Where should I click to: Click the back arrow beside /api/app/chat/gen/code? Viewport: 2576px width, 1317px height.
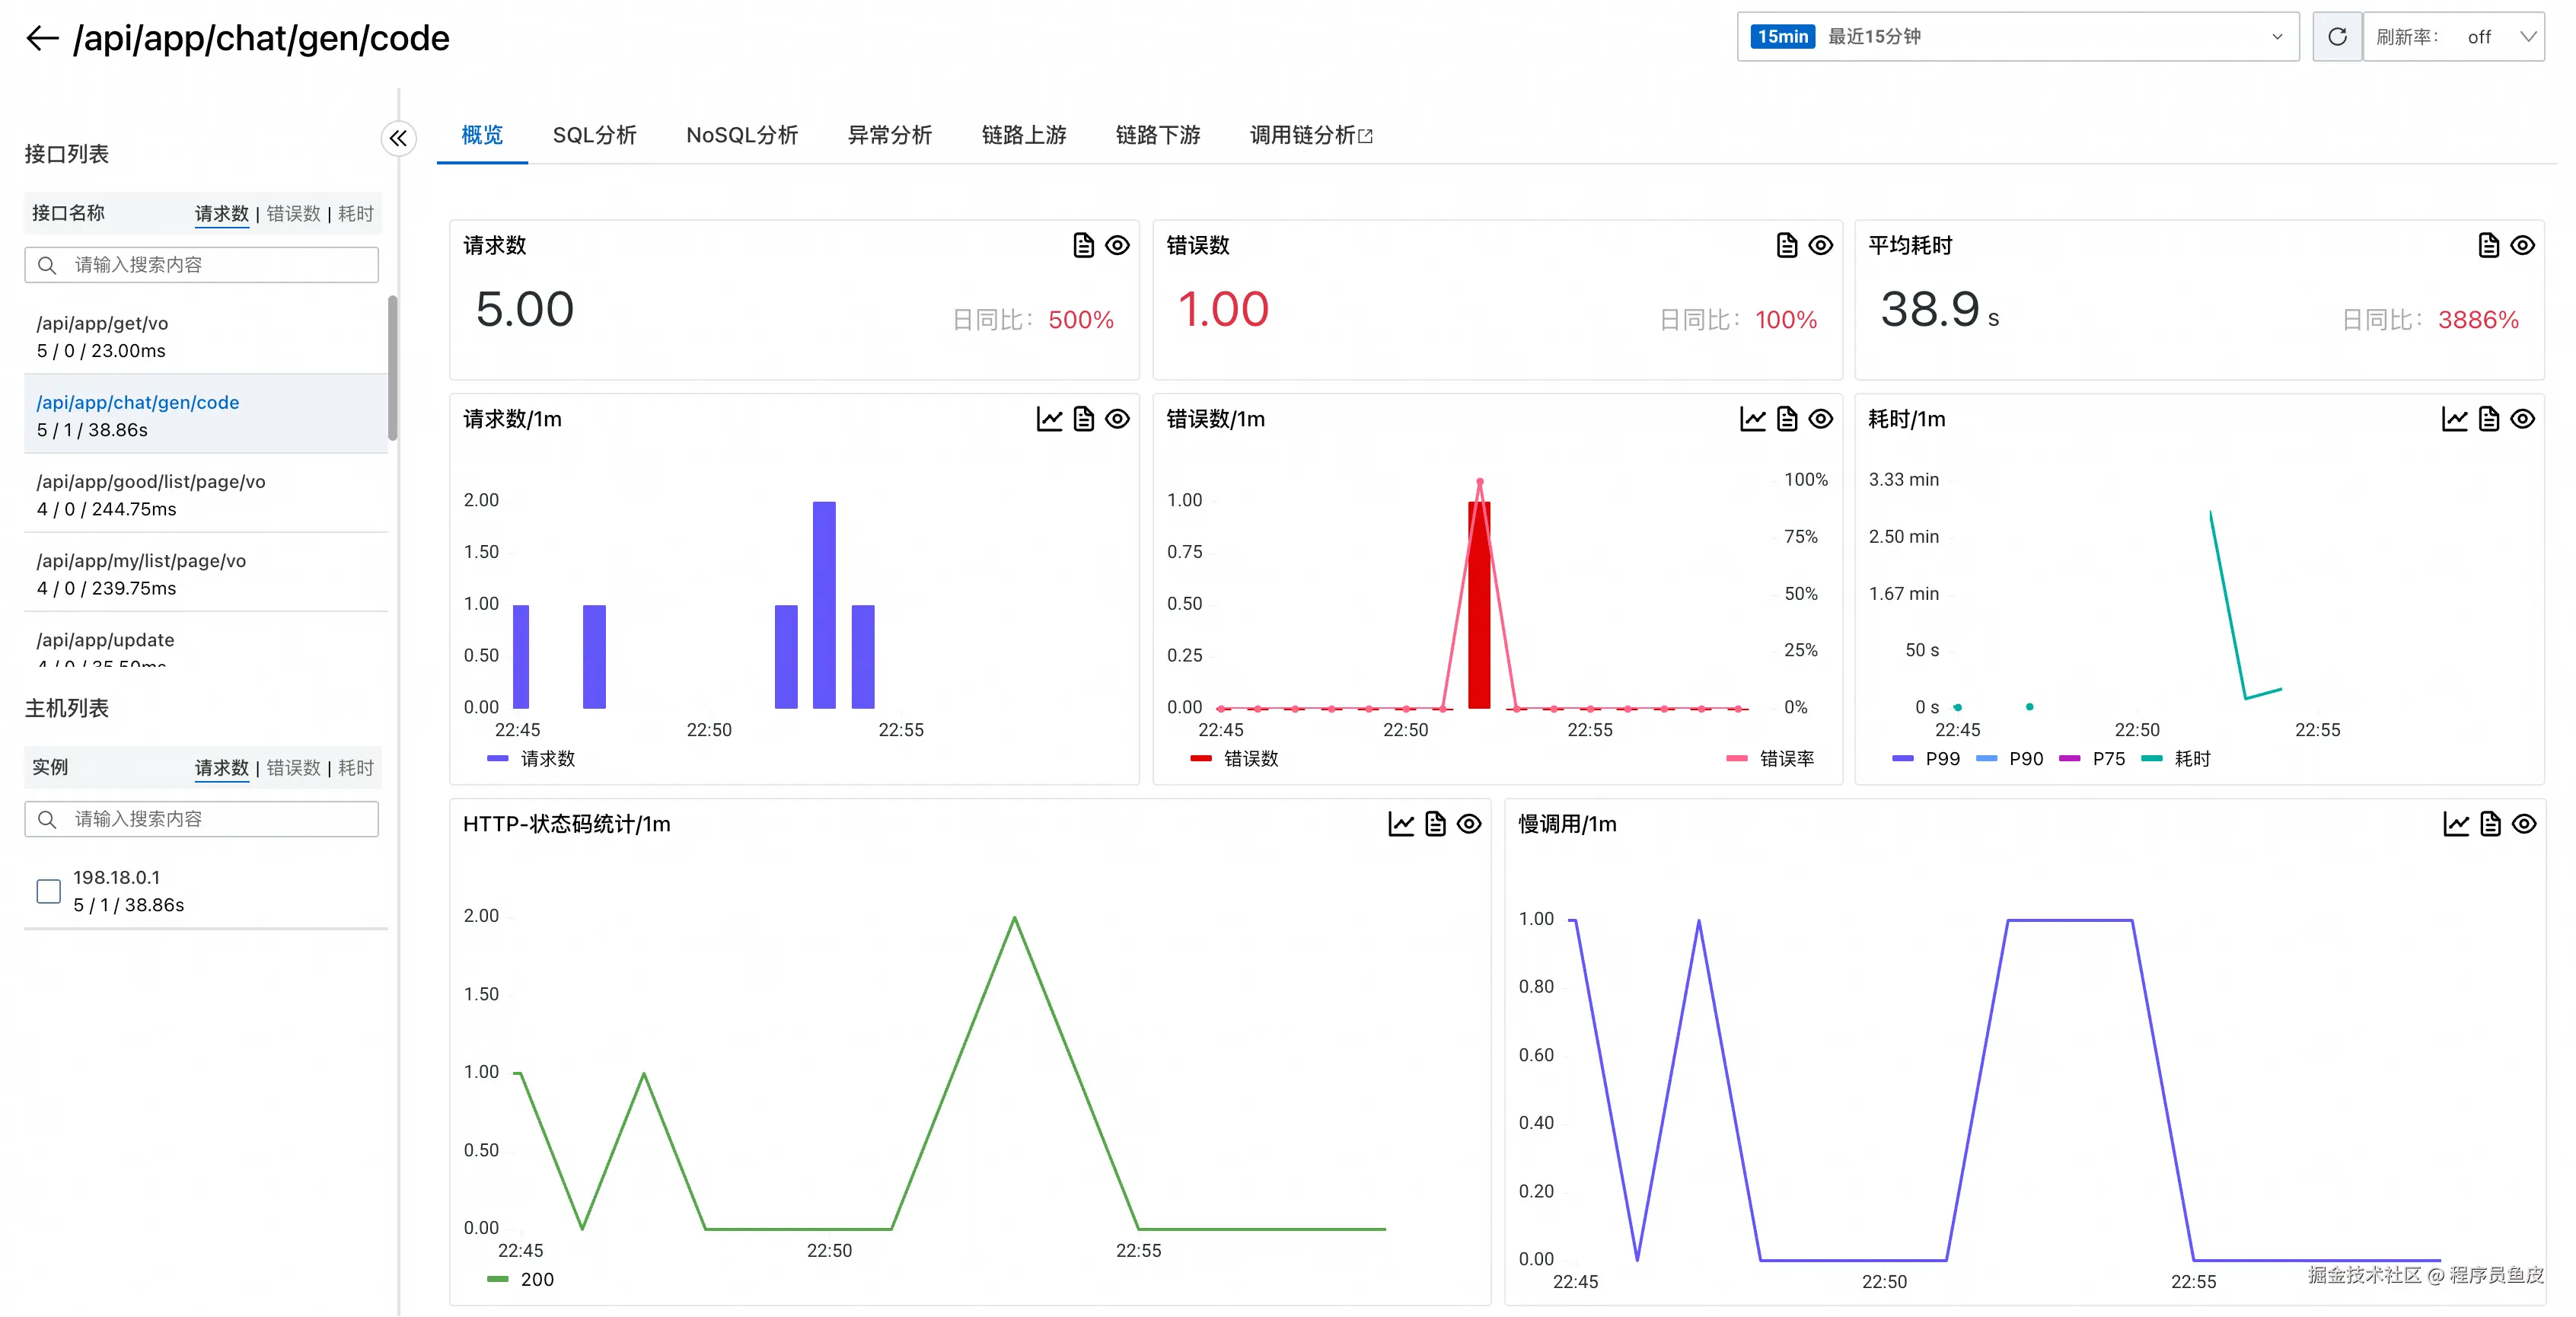tap(42, 38)
